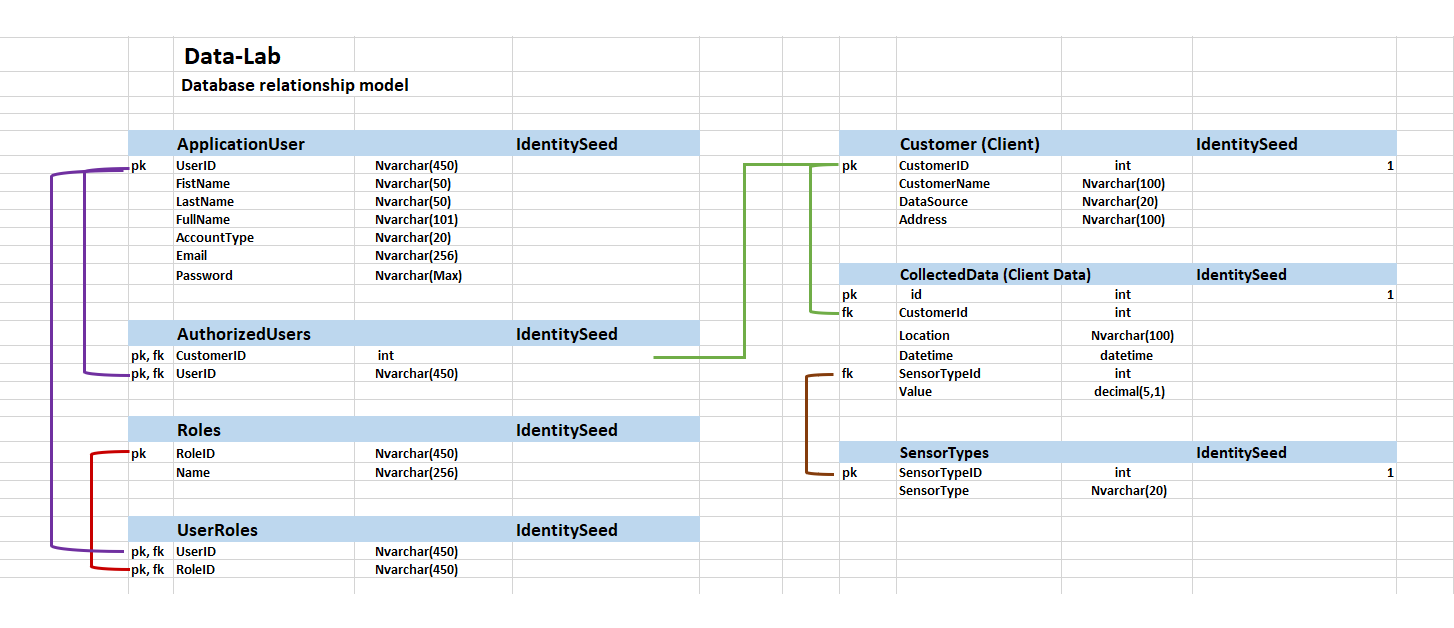This screenshot has width=1454, height=628.
Task: Select the Nvarchar(100) type of the Location row
Action: point(1133,336)
